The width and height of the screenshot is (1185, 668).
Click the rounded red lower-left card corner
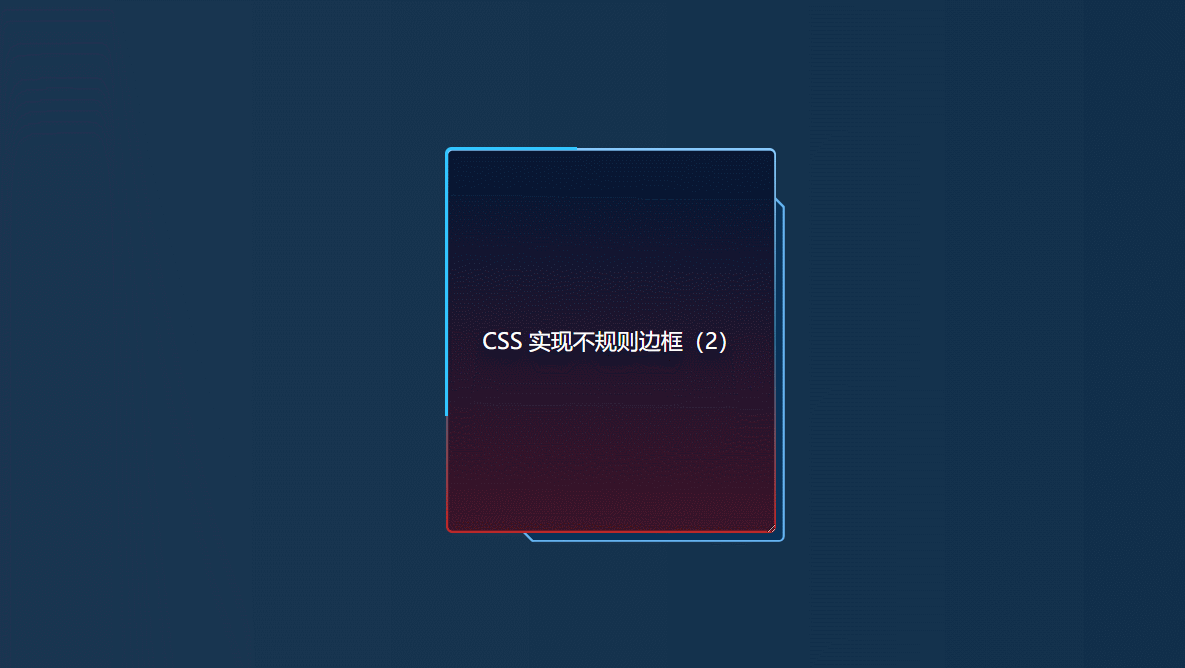(x=450, y=529)
